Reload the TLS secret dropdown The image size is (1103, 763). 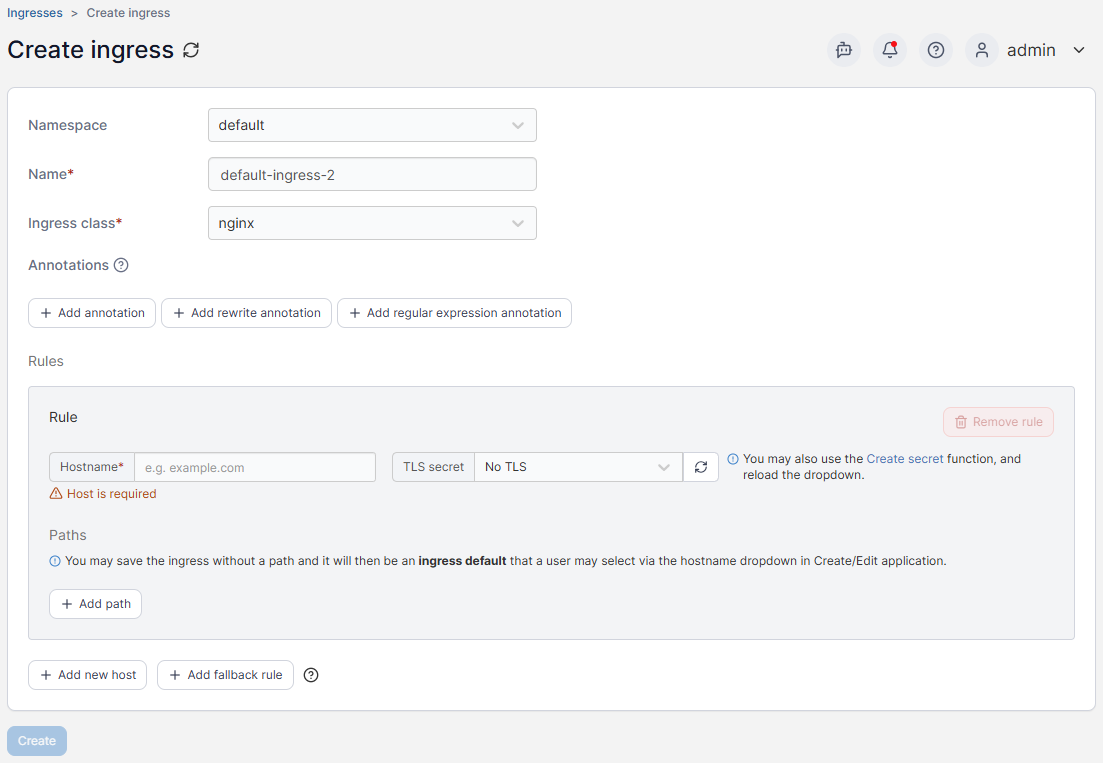(x=701, y=467)
